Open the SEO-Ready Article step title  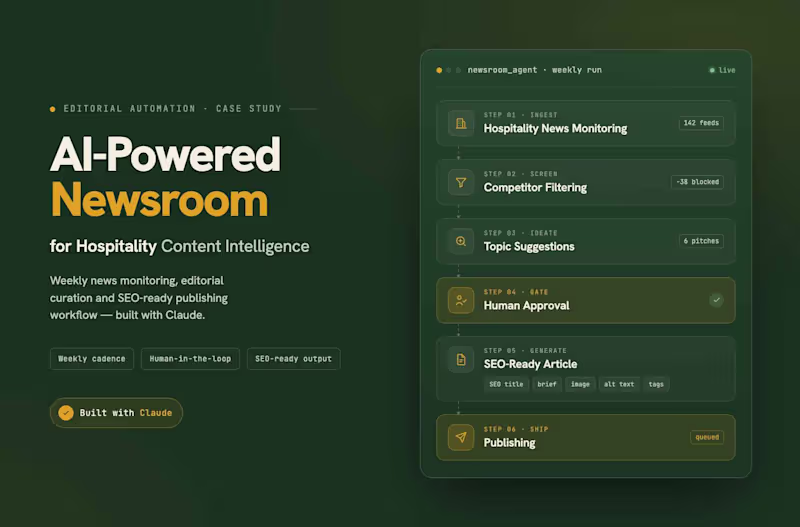click(x=531, y=364)
